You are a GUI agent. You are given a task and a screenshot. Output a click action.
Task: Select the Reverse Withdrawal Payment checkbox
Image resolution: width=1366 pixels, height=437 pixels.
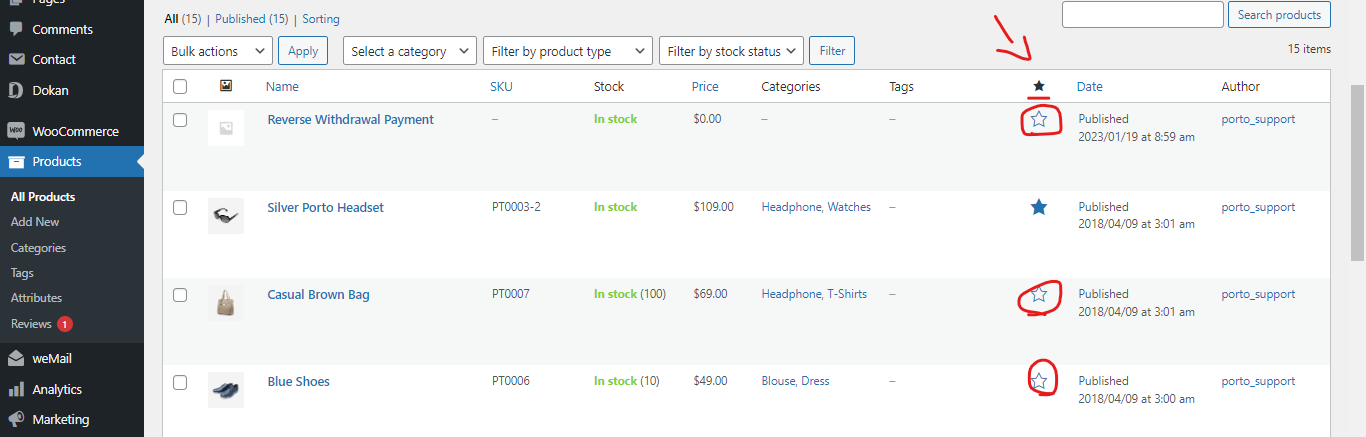[x=180, y=120]
